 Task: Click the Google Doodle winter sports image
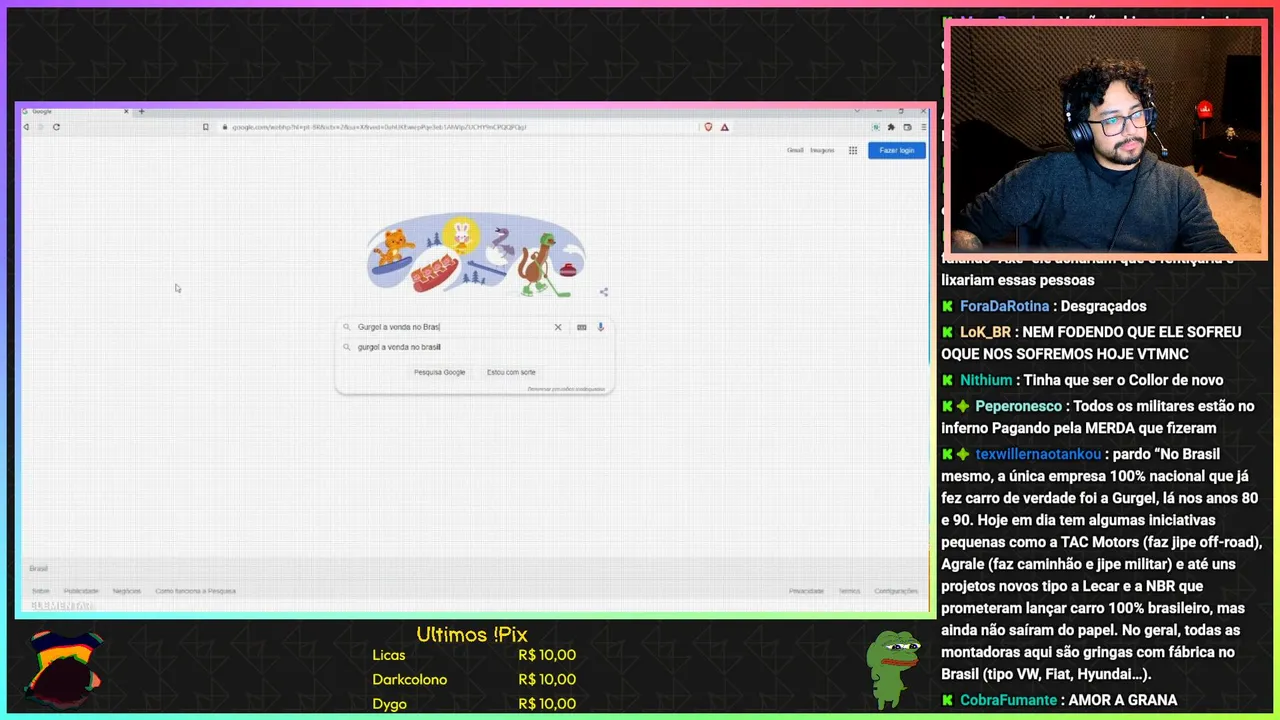[476, 255]
